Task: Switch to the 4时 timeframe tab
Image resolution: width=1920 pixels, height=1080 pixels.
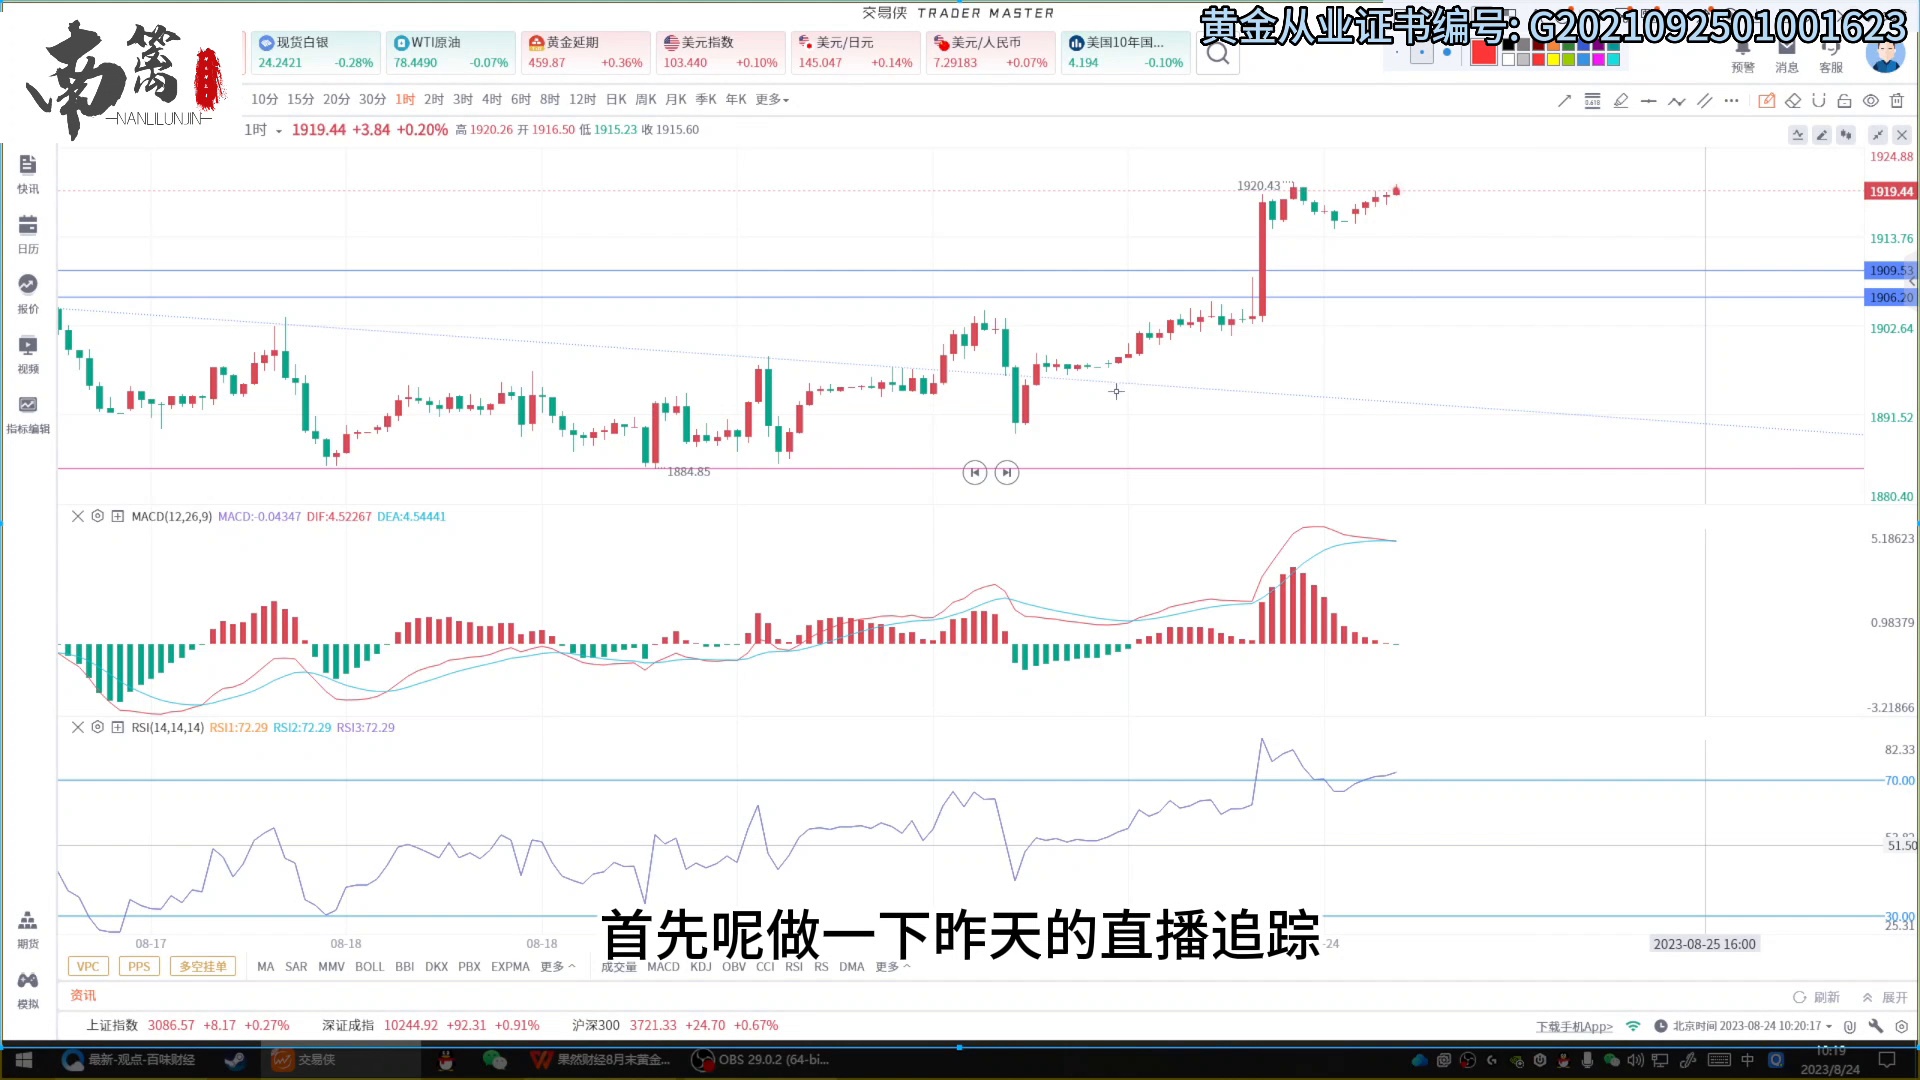Action: point(491,99)
